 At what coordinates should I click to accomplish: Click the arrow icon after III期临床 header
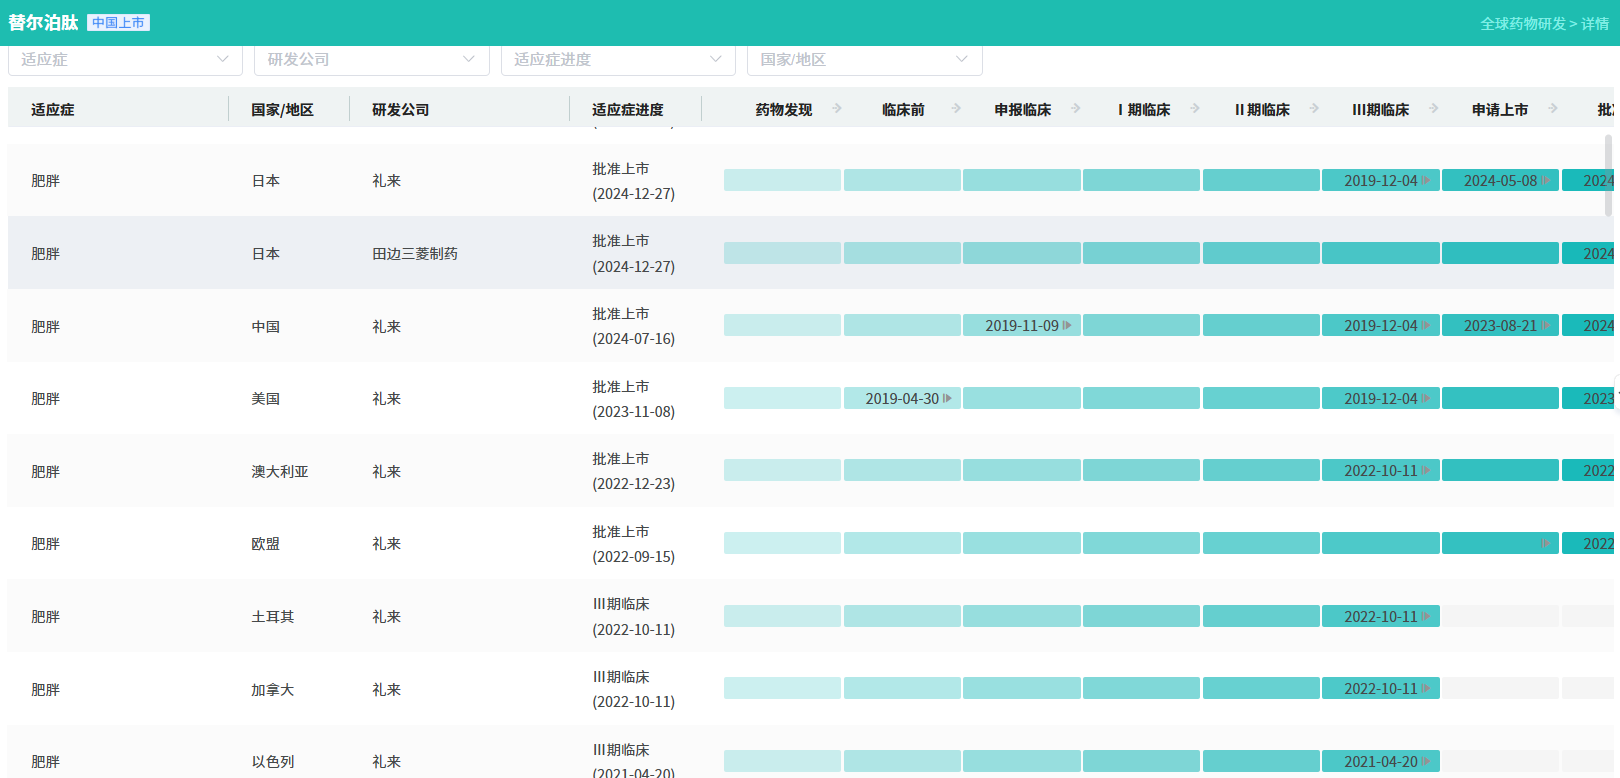(x=1434, y=108)
